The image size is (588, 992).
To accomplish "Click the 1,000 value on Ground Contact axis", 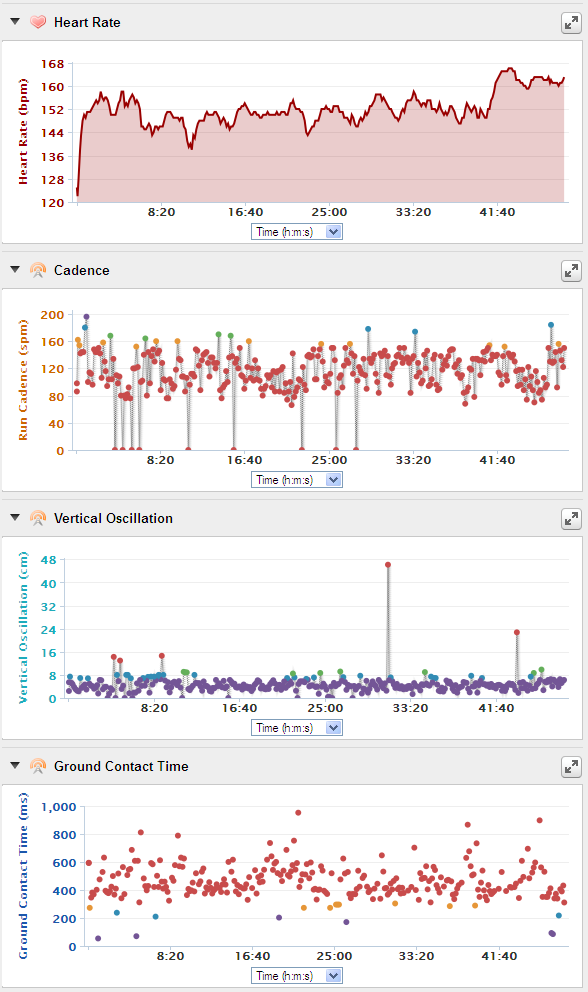I will [x=59, y=807].
